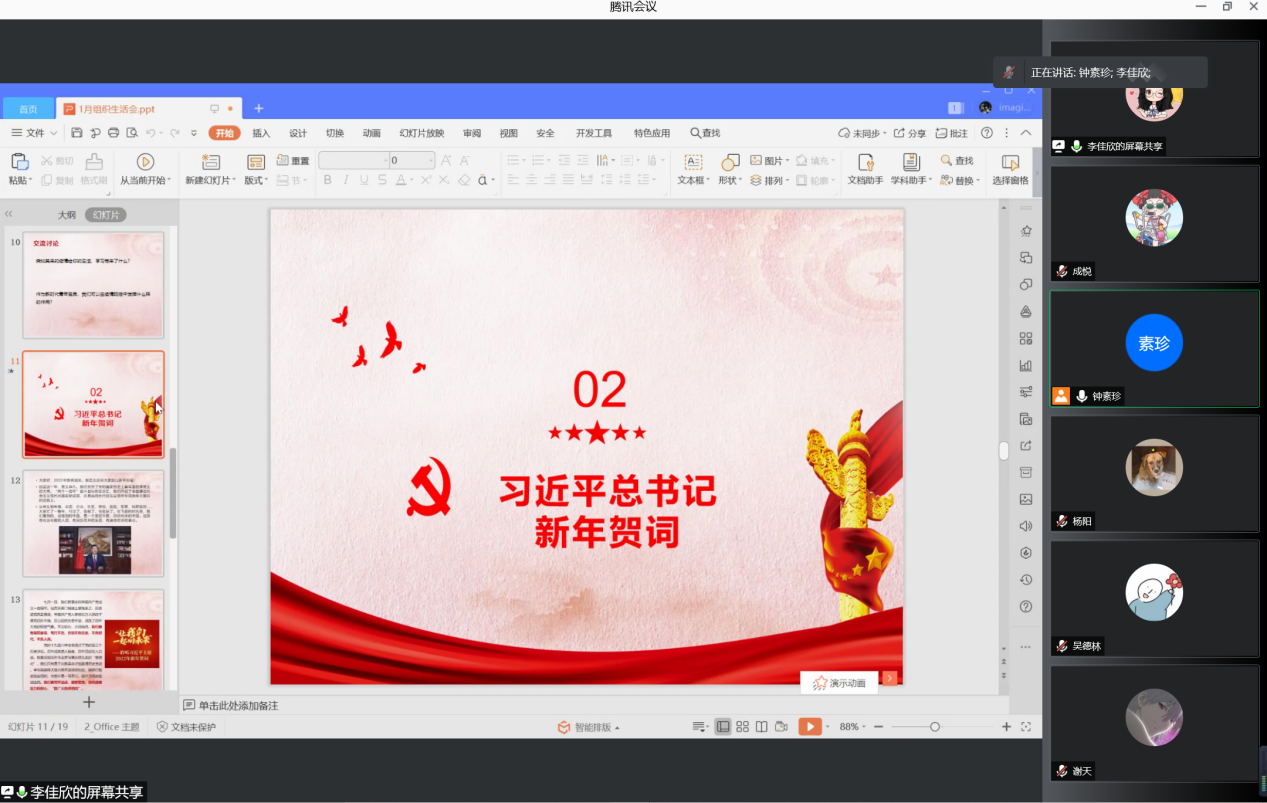Toggle normal view in status bar
The height and width of the screenshot is (803, 1267).
pyautogui.click(x=723, y=727)
